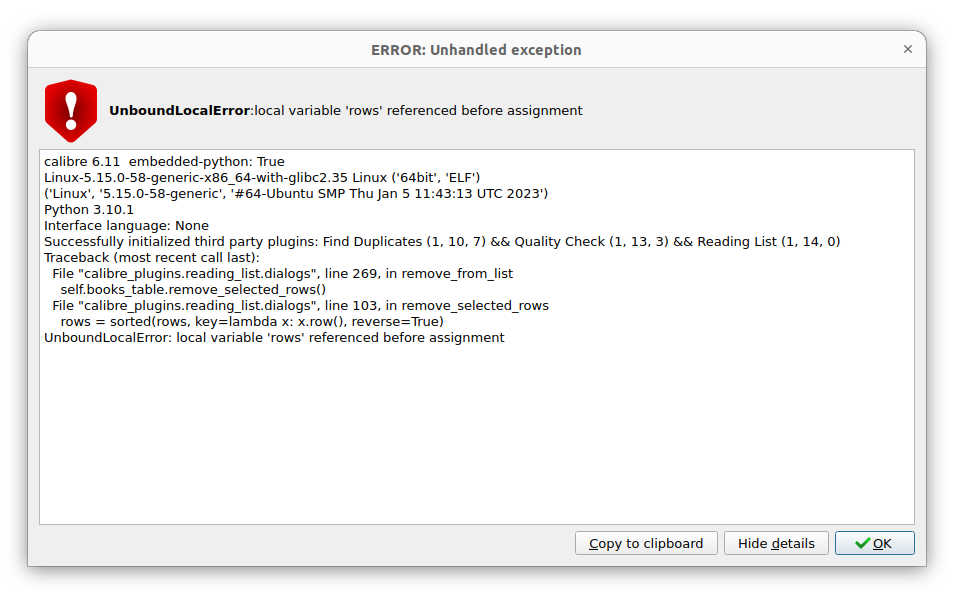Screen dimensions: 968x592
Task: Click the 'Python 3.10.1' version line
Action: click(89, 210)
